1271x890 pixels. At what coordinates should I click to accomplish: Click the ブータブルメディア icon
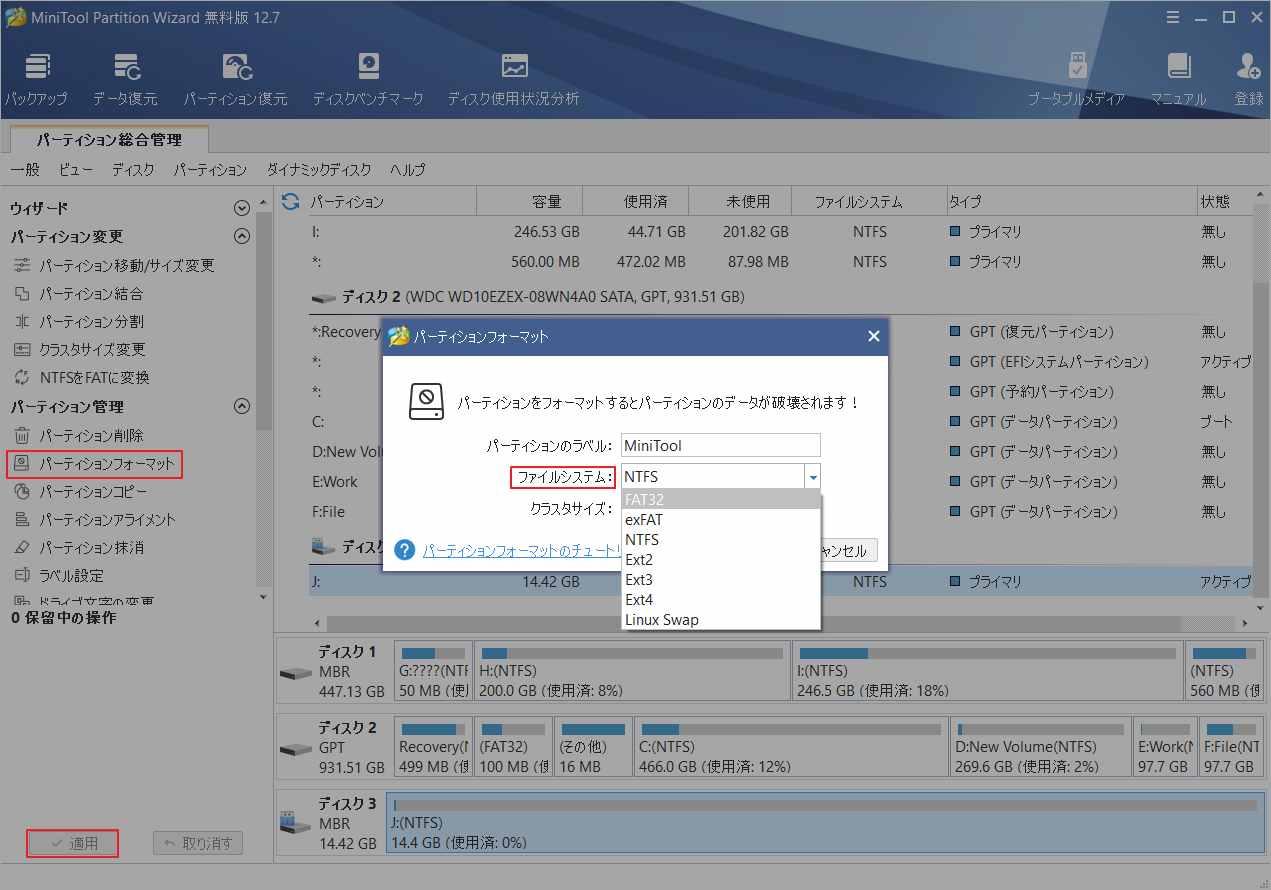pyautogui.click(x=1078, y=77)
